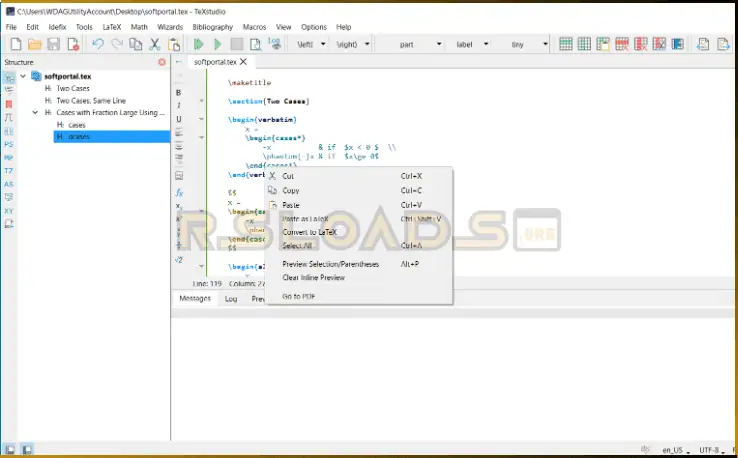Select the Two Cases heading in Structure
Screen dimensions: 738x458
click(x=72, y=88)
